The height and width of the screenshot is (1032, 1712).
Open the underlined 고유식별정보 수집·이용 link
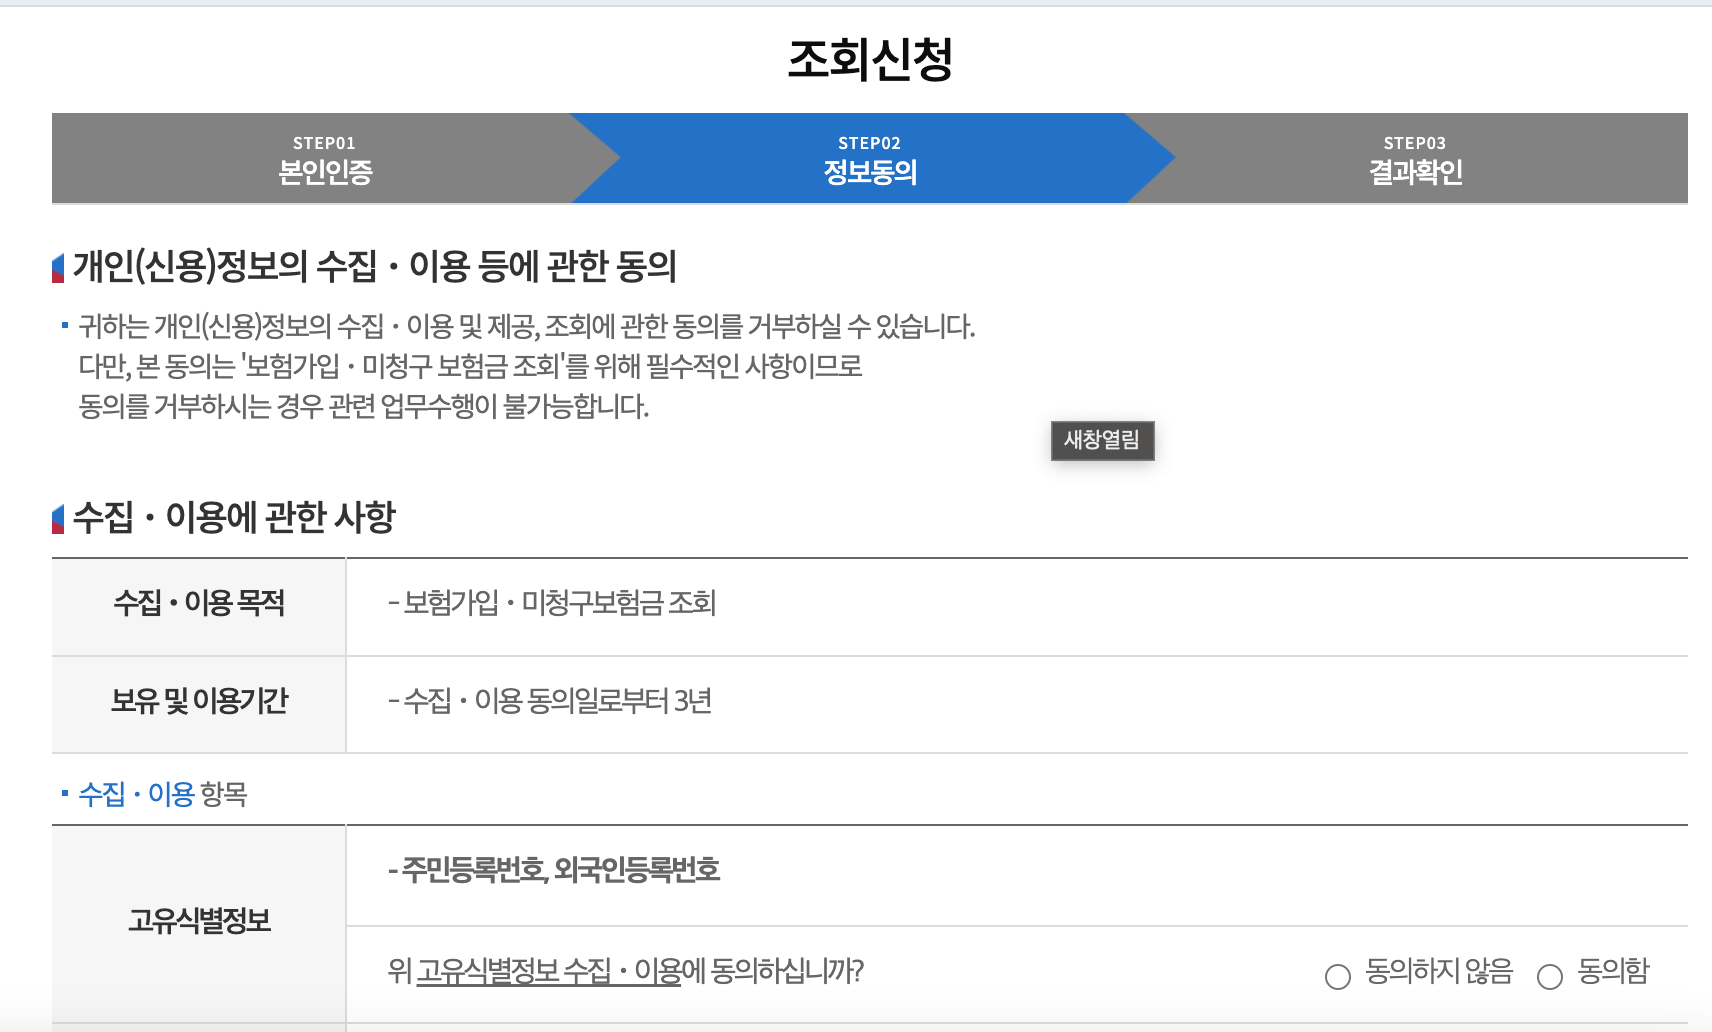click(548, 968)
